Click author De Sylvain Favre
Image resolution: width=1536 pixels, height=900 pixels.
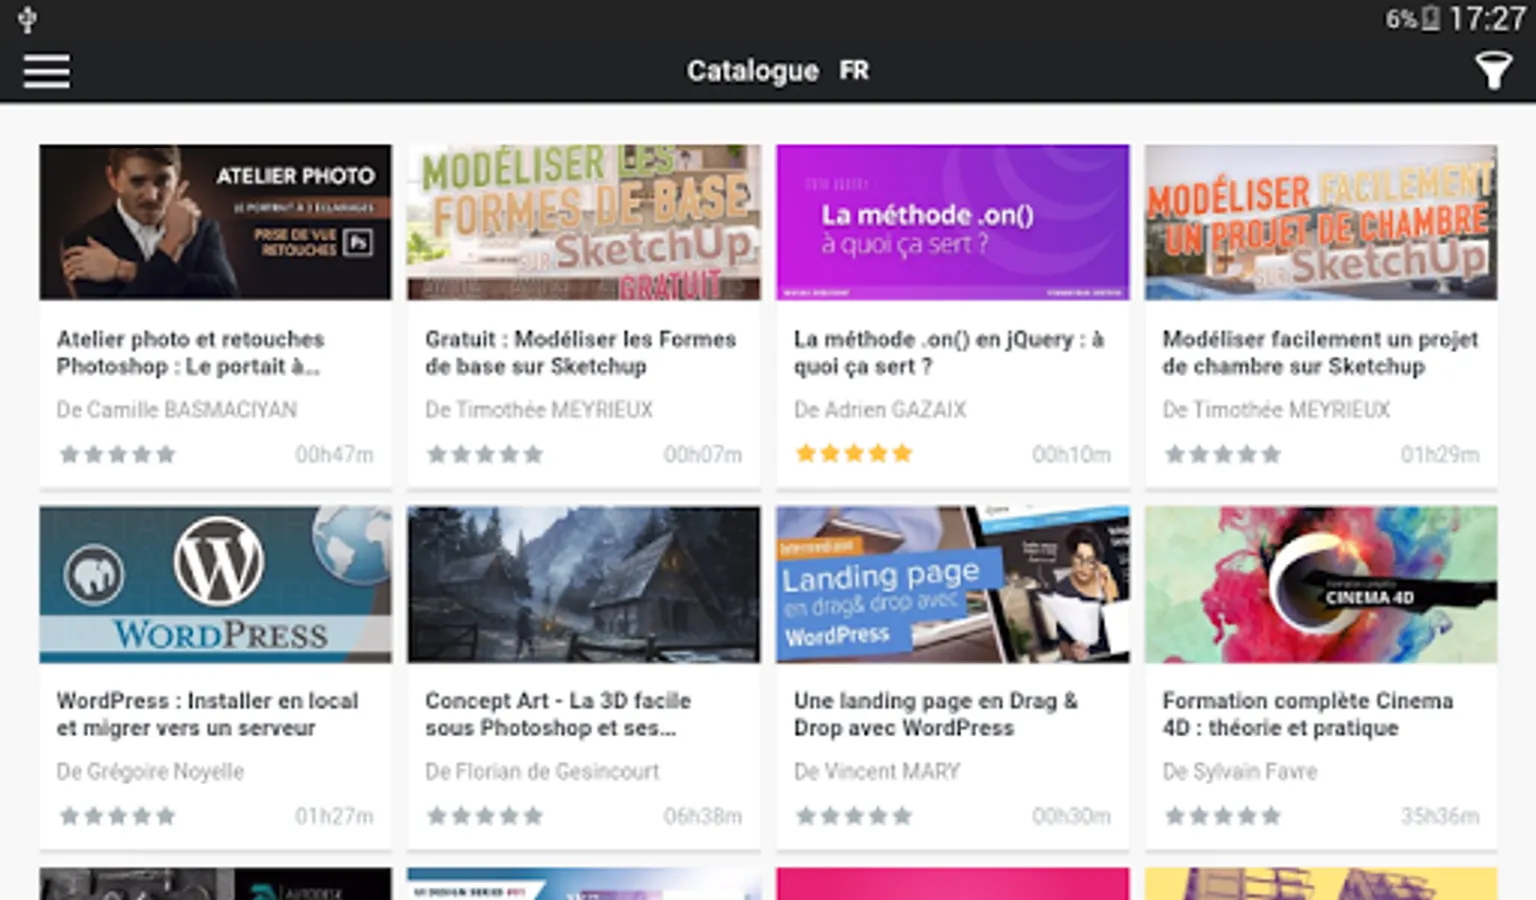(x=1240, y=772)
